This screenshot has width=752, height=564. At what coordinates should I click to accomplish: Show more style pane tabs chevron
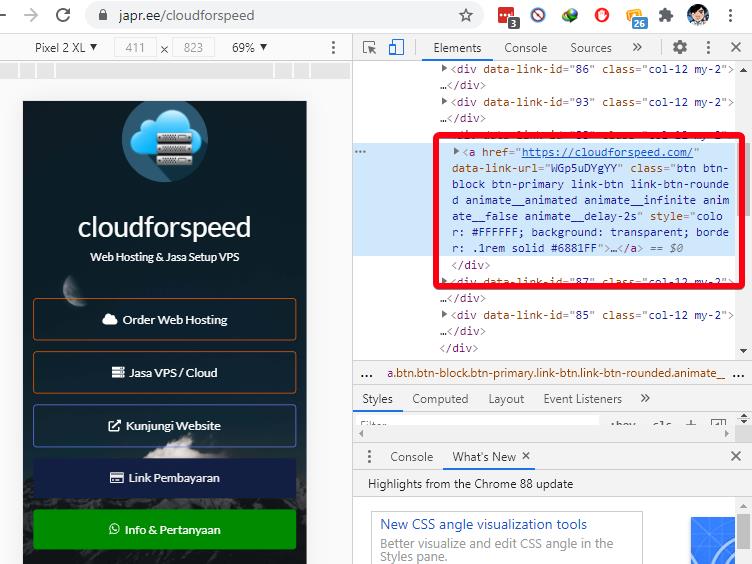click(x=645, y=398)
